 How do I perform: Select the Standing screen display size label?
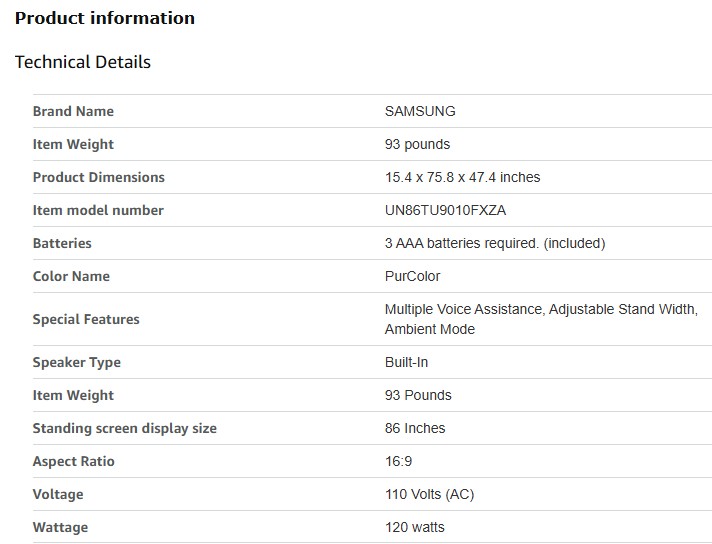coord(124,428)
